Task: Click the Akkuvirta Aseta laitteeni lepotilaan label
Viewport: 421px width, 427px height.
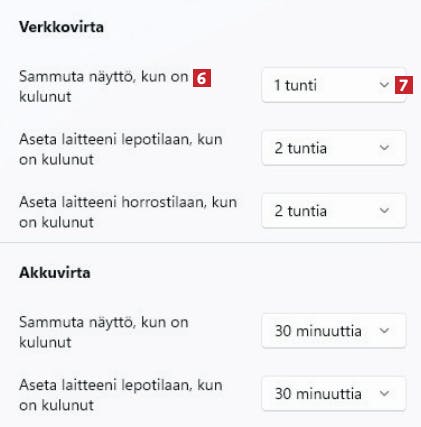Action: pos(121,395)
